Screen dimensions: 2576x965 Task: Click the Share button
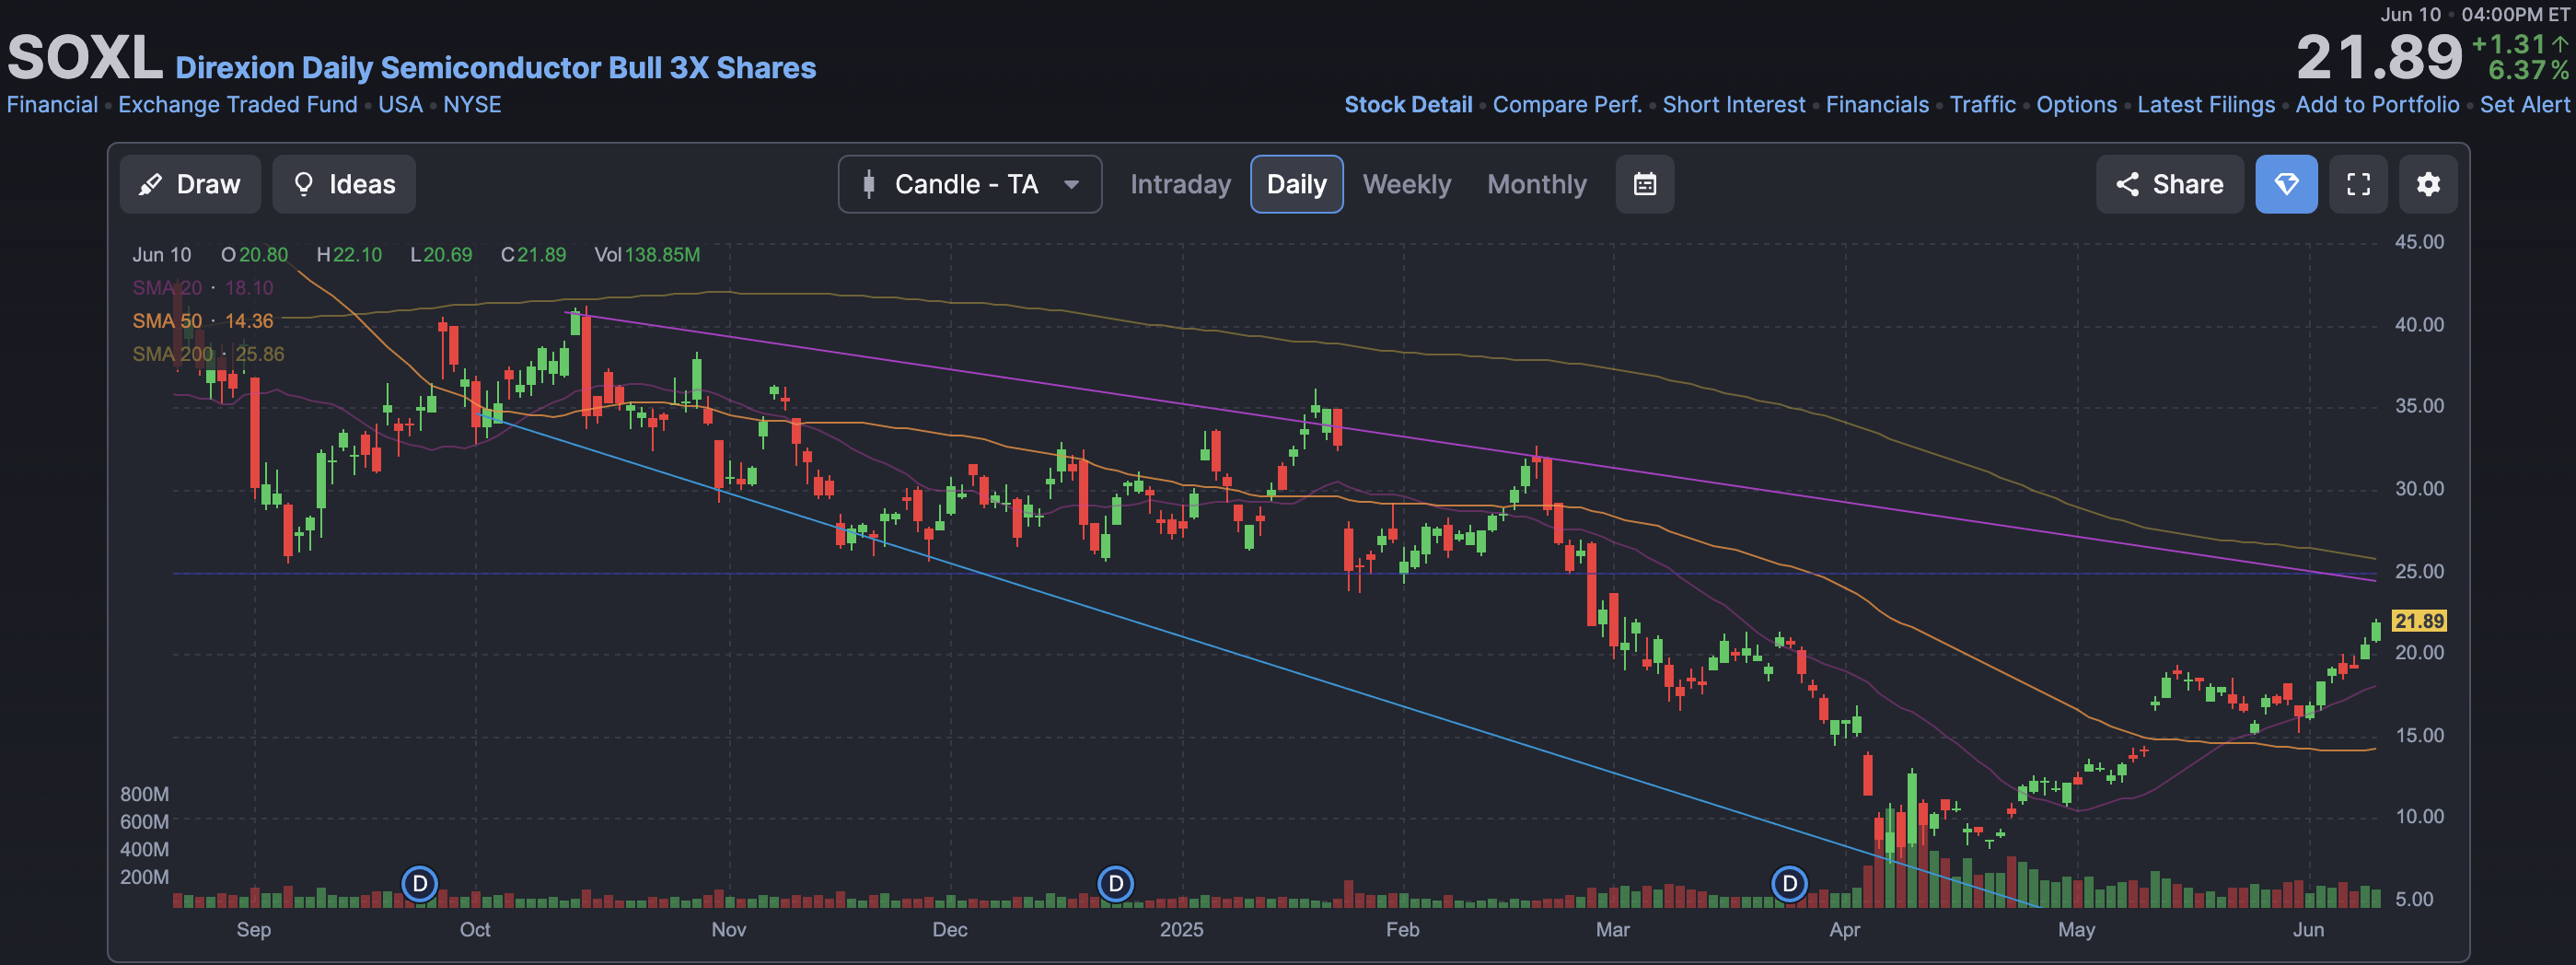click(2169, 184)
